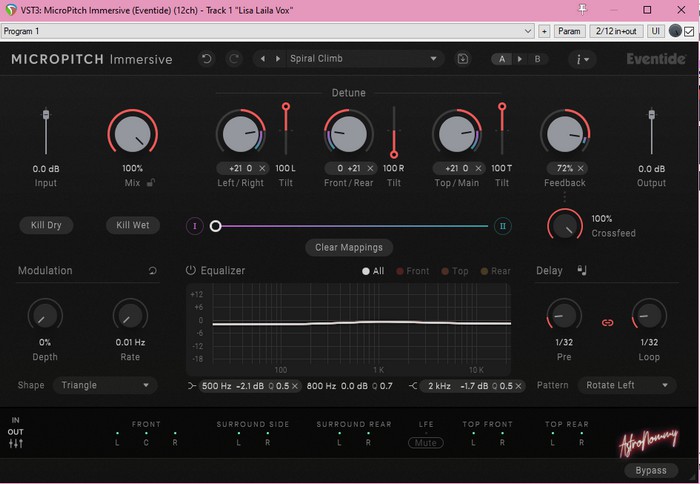Select the All equalizer channel radio button

coord(366,271)
